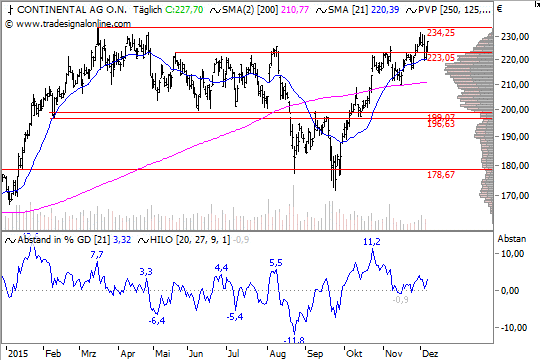Image resolution: width=540 pixels, height=360 pixels.
Task: Click the Sep time axis label
Action: tap(315, 354)
